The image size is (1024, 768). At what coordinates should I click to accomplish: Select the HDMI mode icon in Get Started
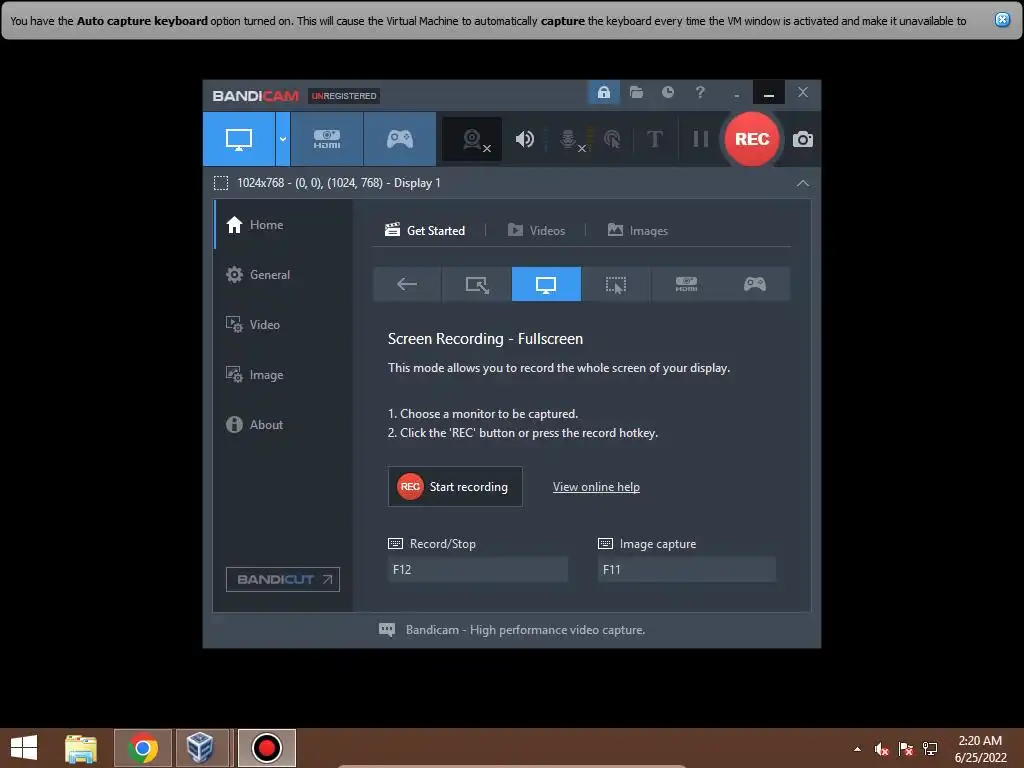pos(686,284)
